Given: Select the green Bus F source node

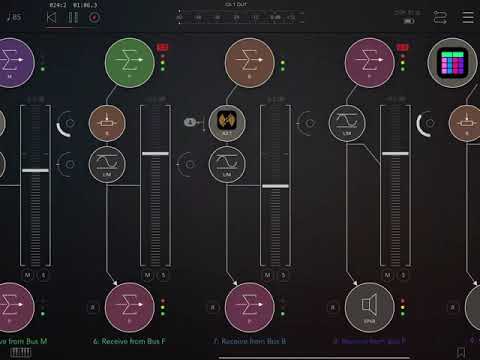Looking at the screenshot, I should pyautogui.click(x=130, y=63).
